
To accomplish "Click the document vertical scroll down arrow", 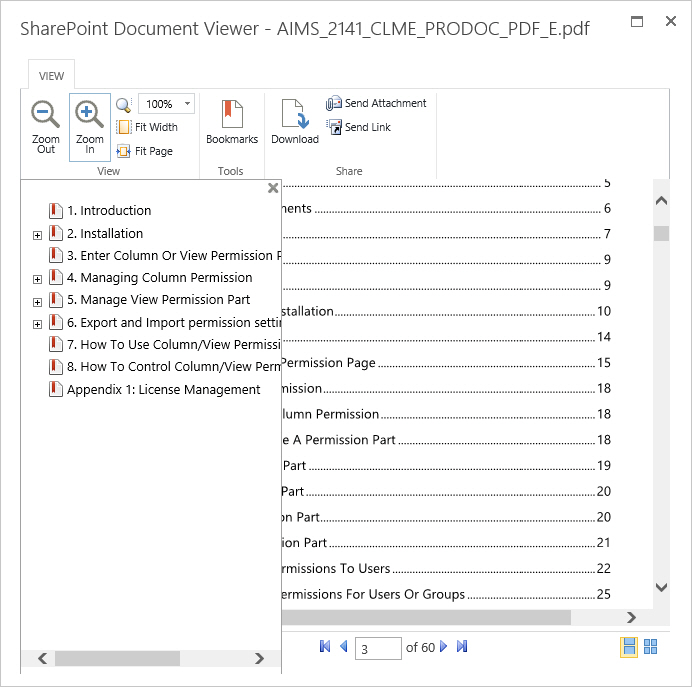I will [661, 587].
